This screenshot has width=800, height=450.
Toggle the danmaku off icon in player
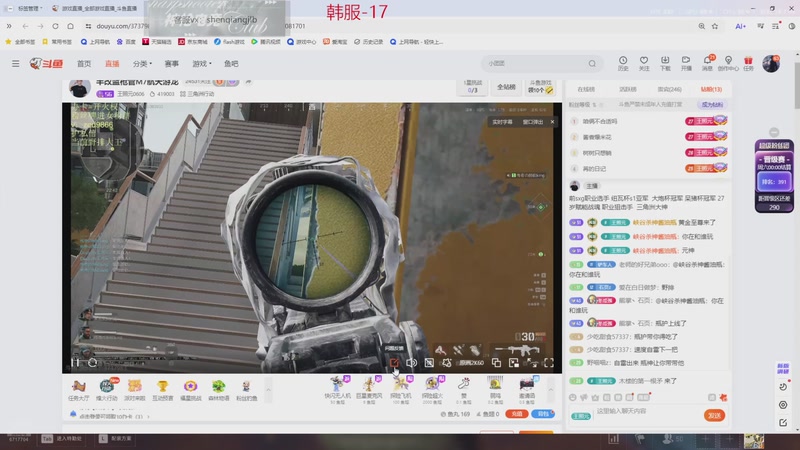tap(429, 363)
